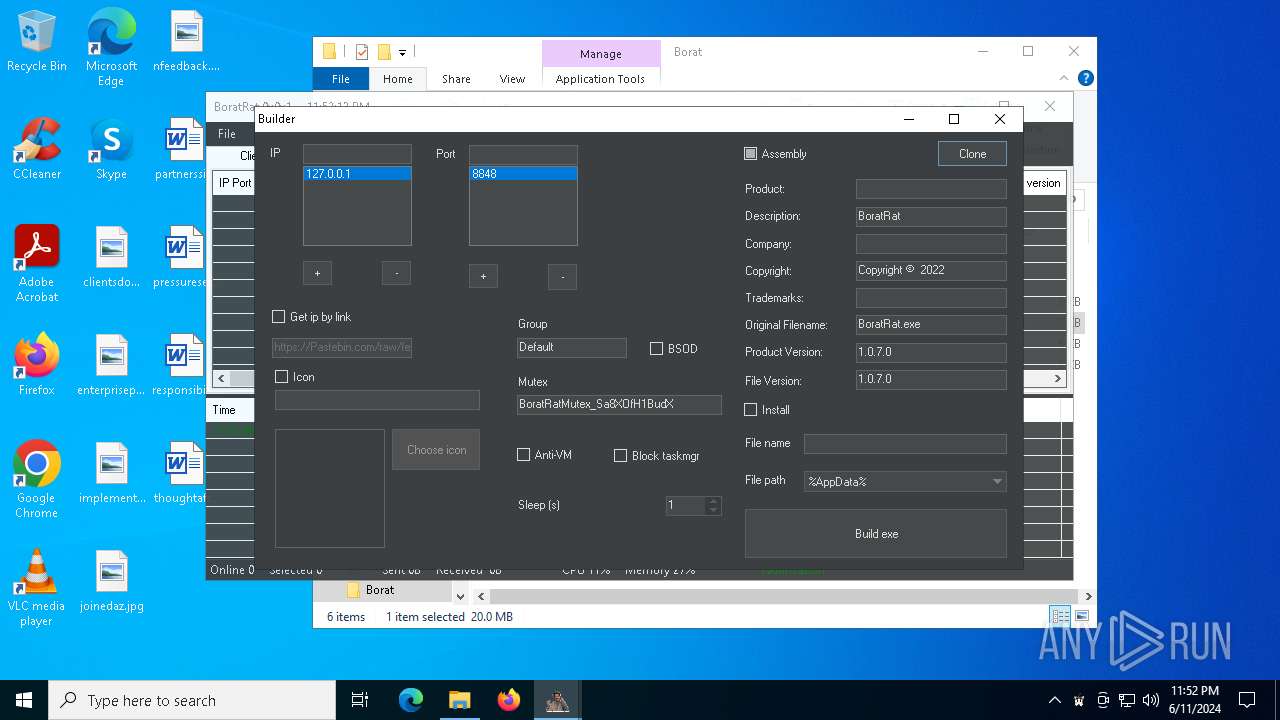
Task: Launch Firefox desktop shortcut
Action: pyautogui.click(x=37, y=364)
